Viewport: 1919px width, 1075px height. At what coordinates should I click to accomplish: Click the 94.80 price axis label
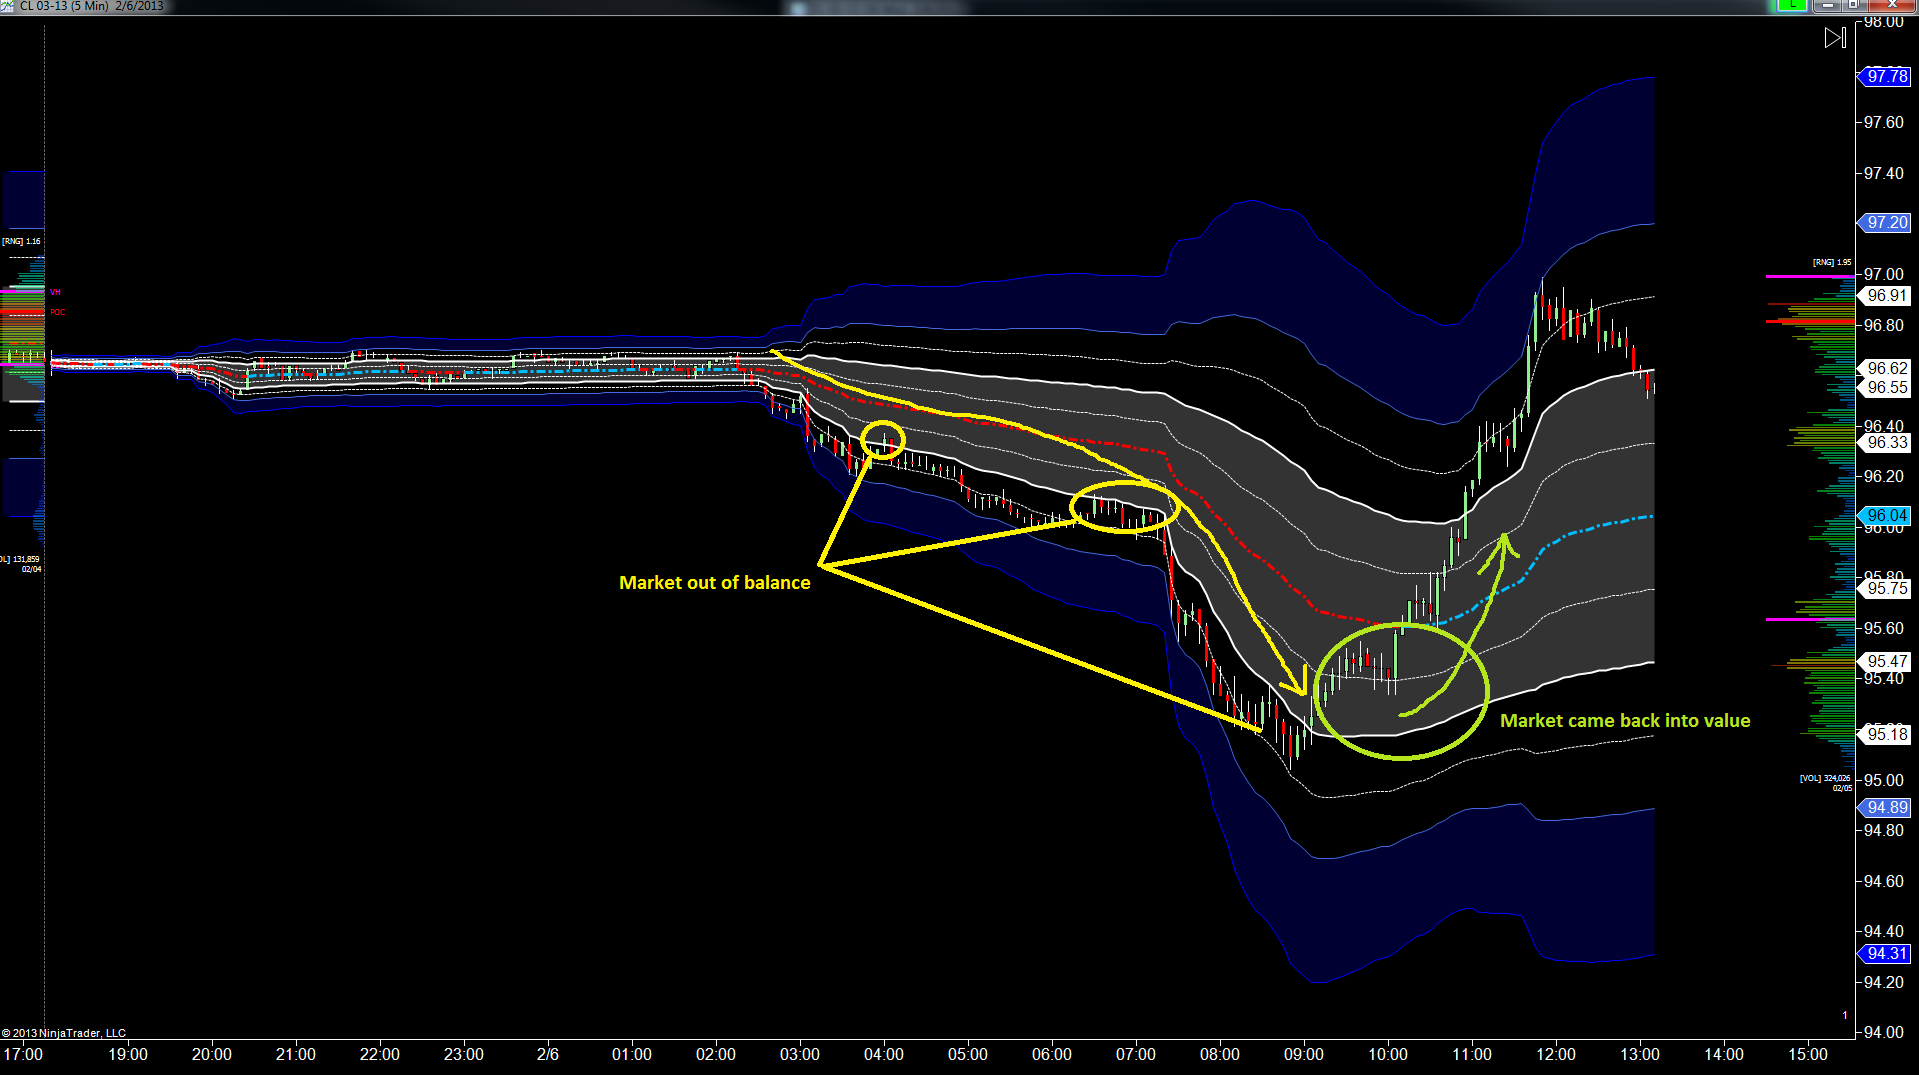point(1884,830)
